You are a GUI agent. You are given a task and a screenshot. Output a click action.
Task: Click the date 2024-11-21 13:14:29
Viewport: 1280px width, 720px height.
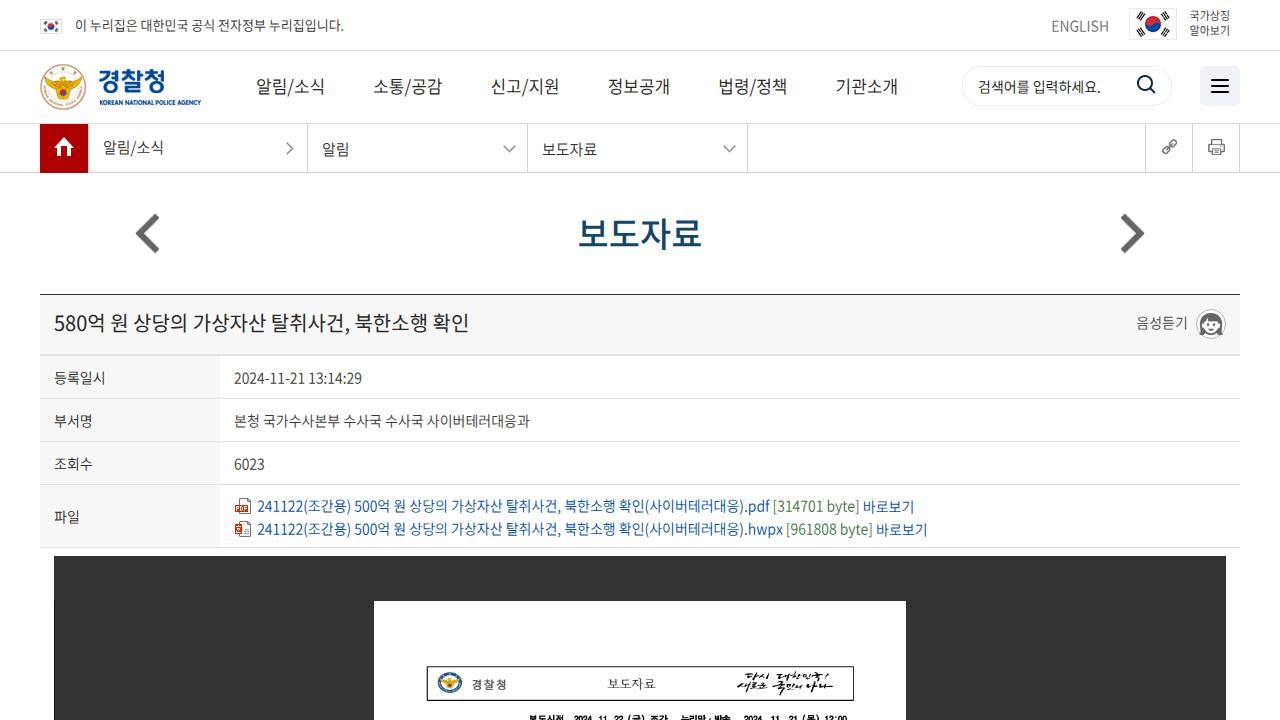(x=298, y=378)
